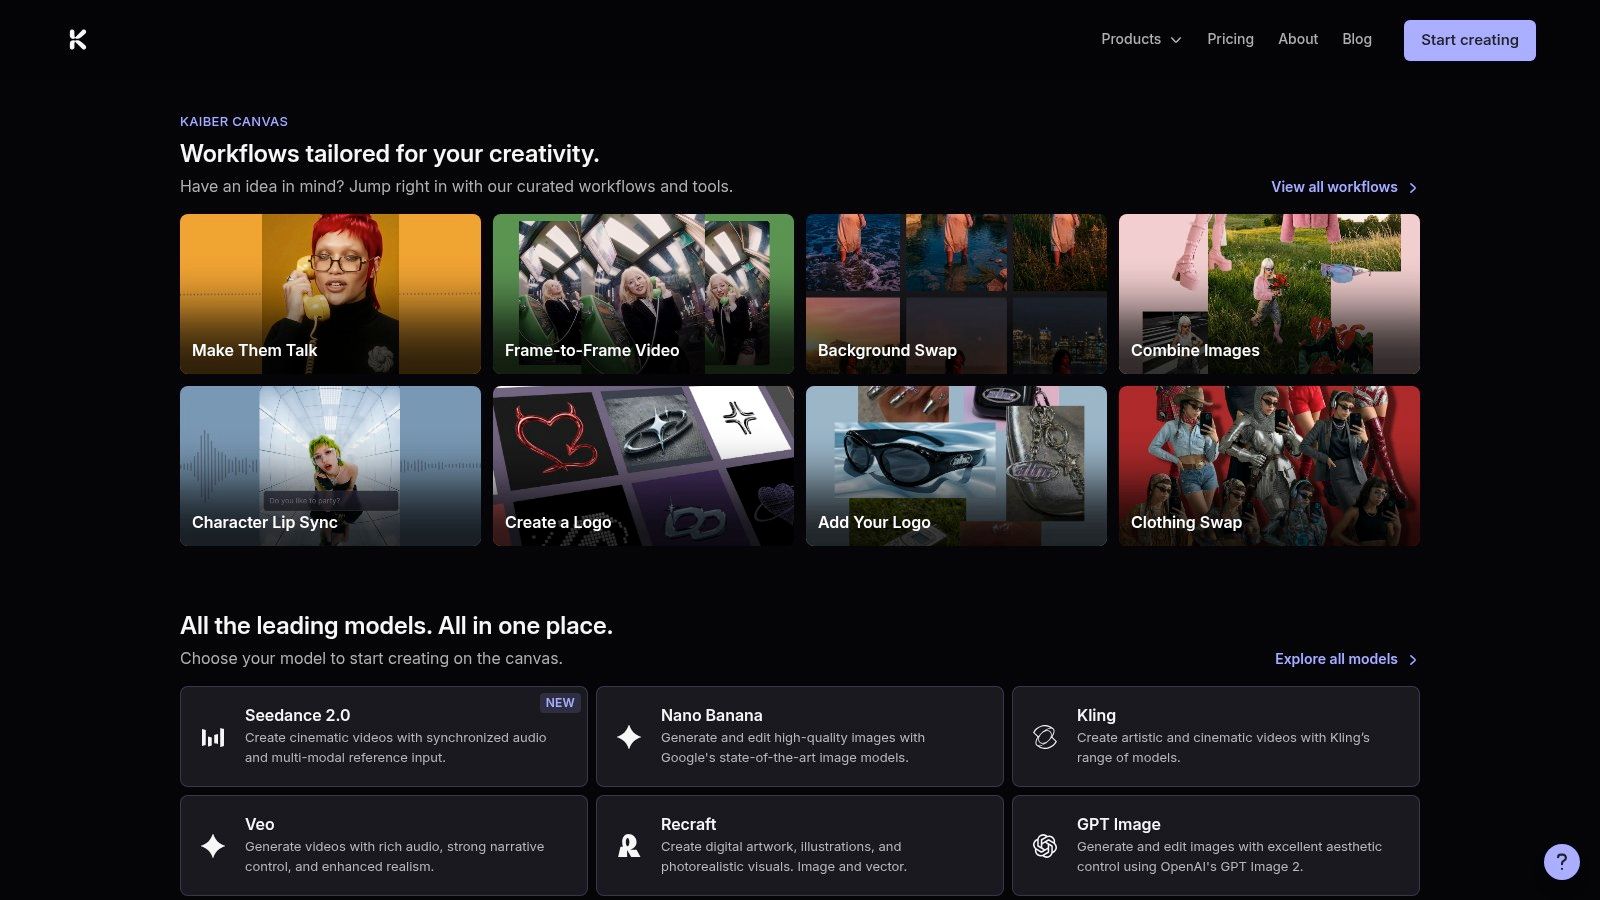Click the Recraft model title
This screenshot has width=1600, height=900.
pyautogui.click(x=688, y=824)
